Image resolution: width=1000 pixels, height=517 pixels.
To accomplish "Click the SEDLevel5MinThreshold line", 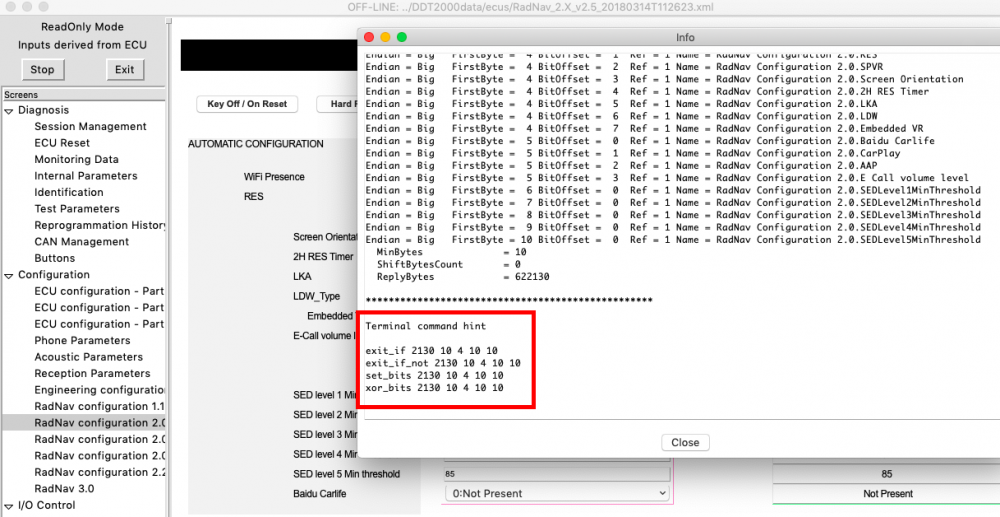I will (673, 240).
